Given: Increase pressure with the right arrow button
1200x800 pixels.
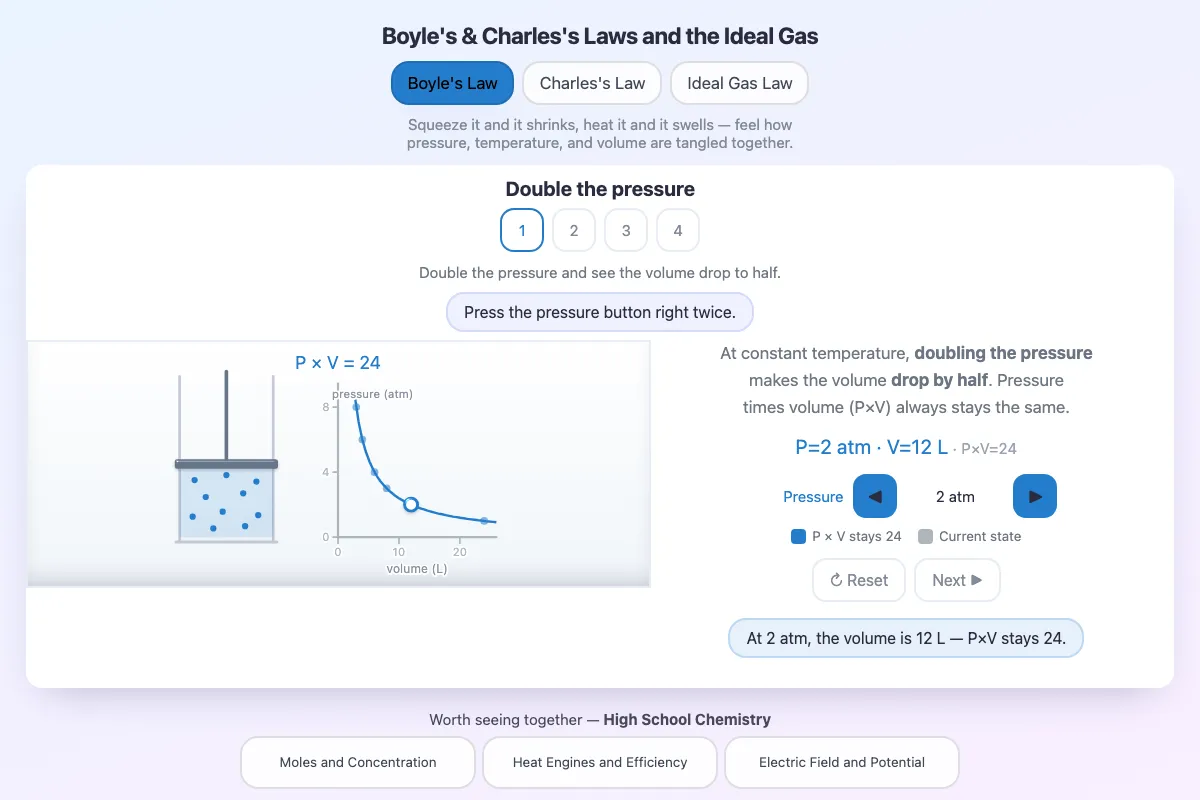Looking at the screenshot, I should pyautogui.click(x=1035, y=496).
